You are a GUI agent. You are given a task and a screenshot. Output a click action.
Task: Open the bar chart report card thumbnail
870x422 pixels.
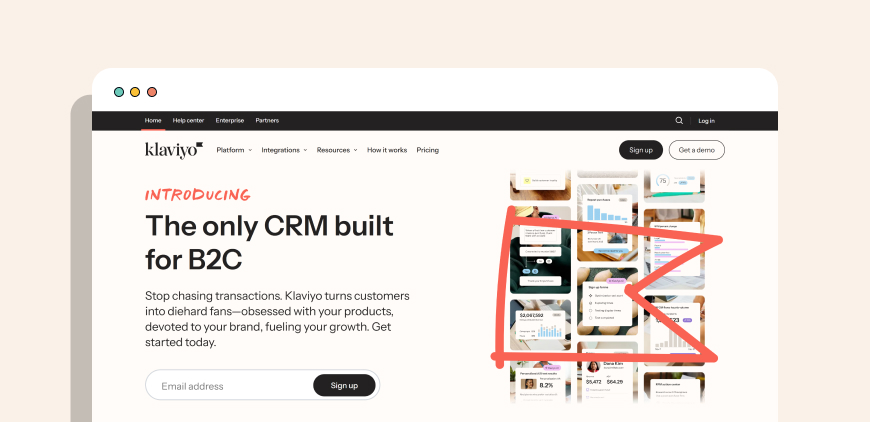coord(607,222)
